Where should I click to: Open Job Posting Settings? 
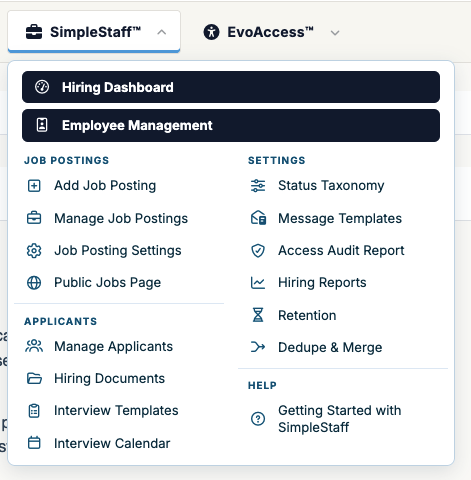(118, 251)
